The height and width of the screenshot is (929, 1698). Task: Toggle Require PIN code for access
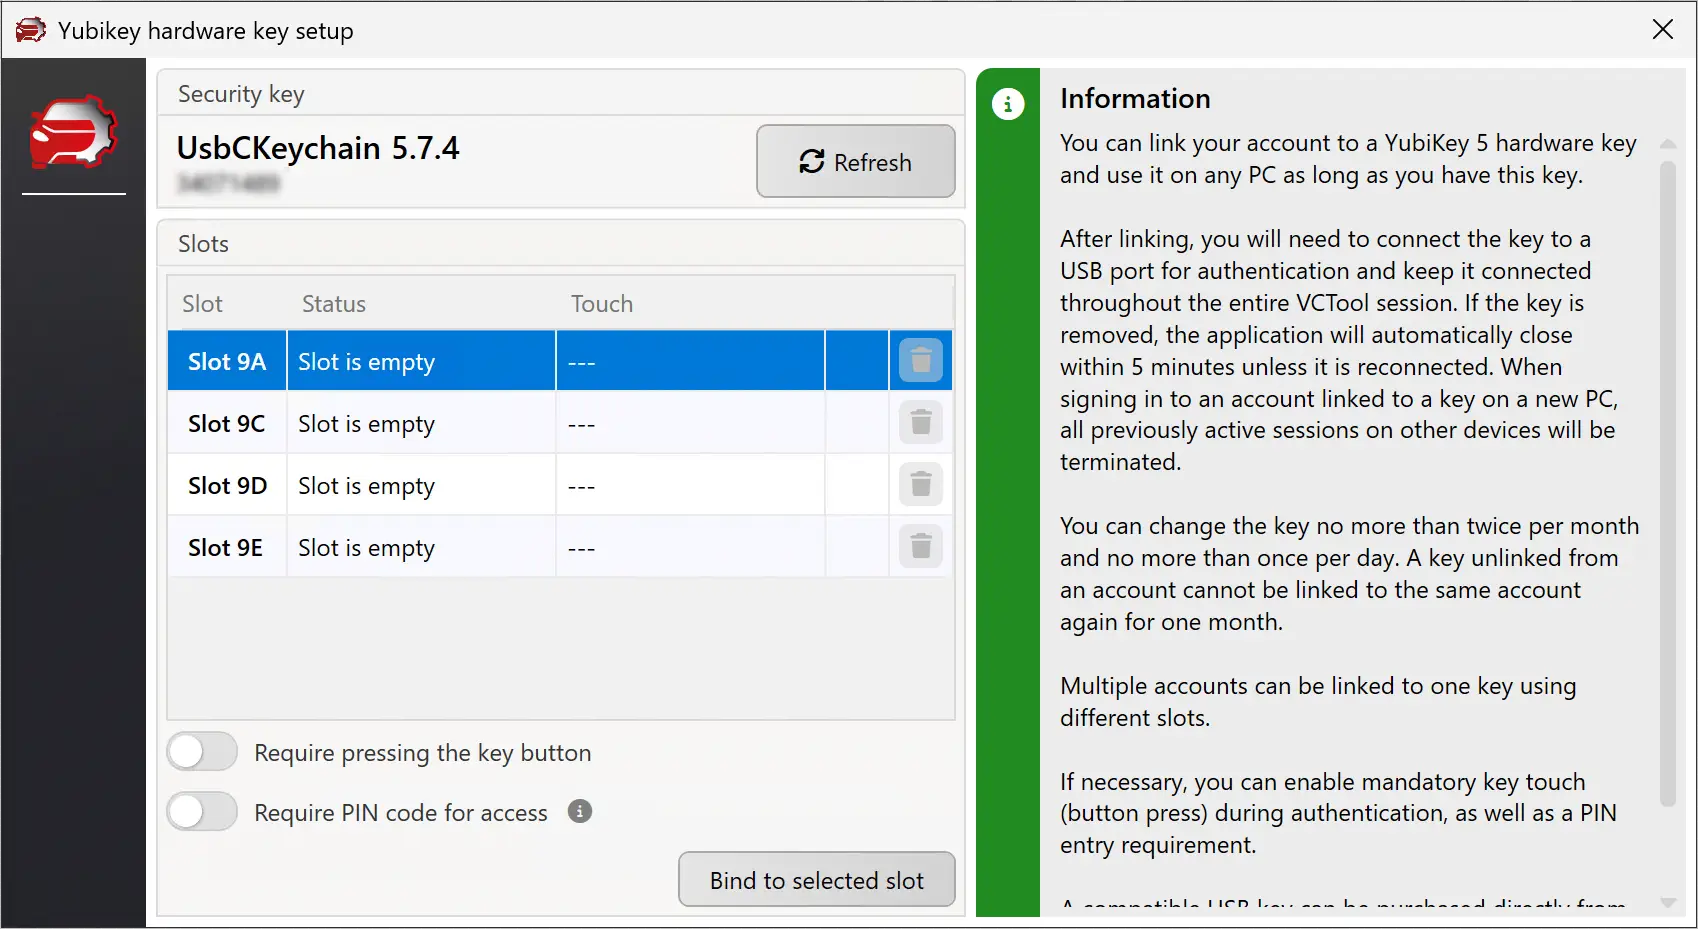[x=202, y=812]
